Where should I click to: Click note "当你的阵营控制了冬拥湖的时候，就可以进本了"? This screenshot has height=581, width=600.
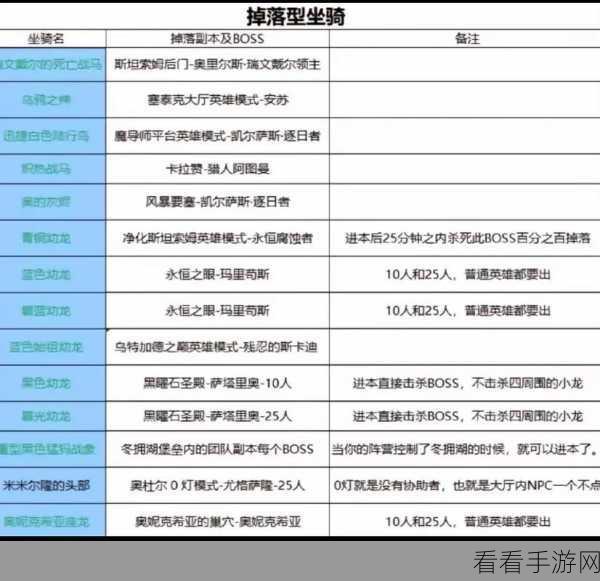464,449
